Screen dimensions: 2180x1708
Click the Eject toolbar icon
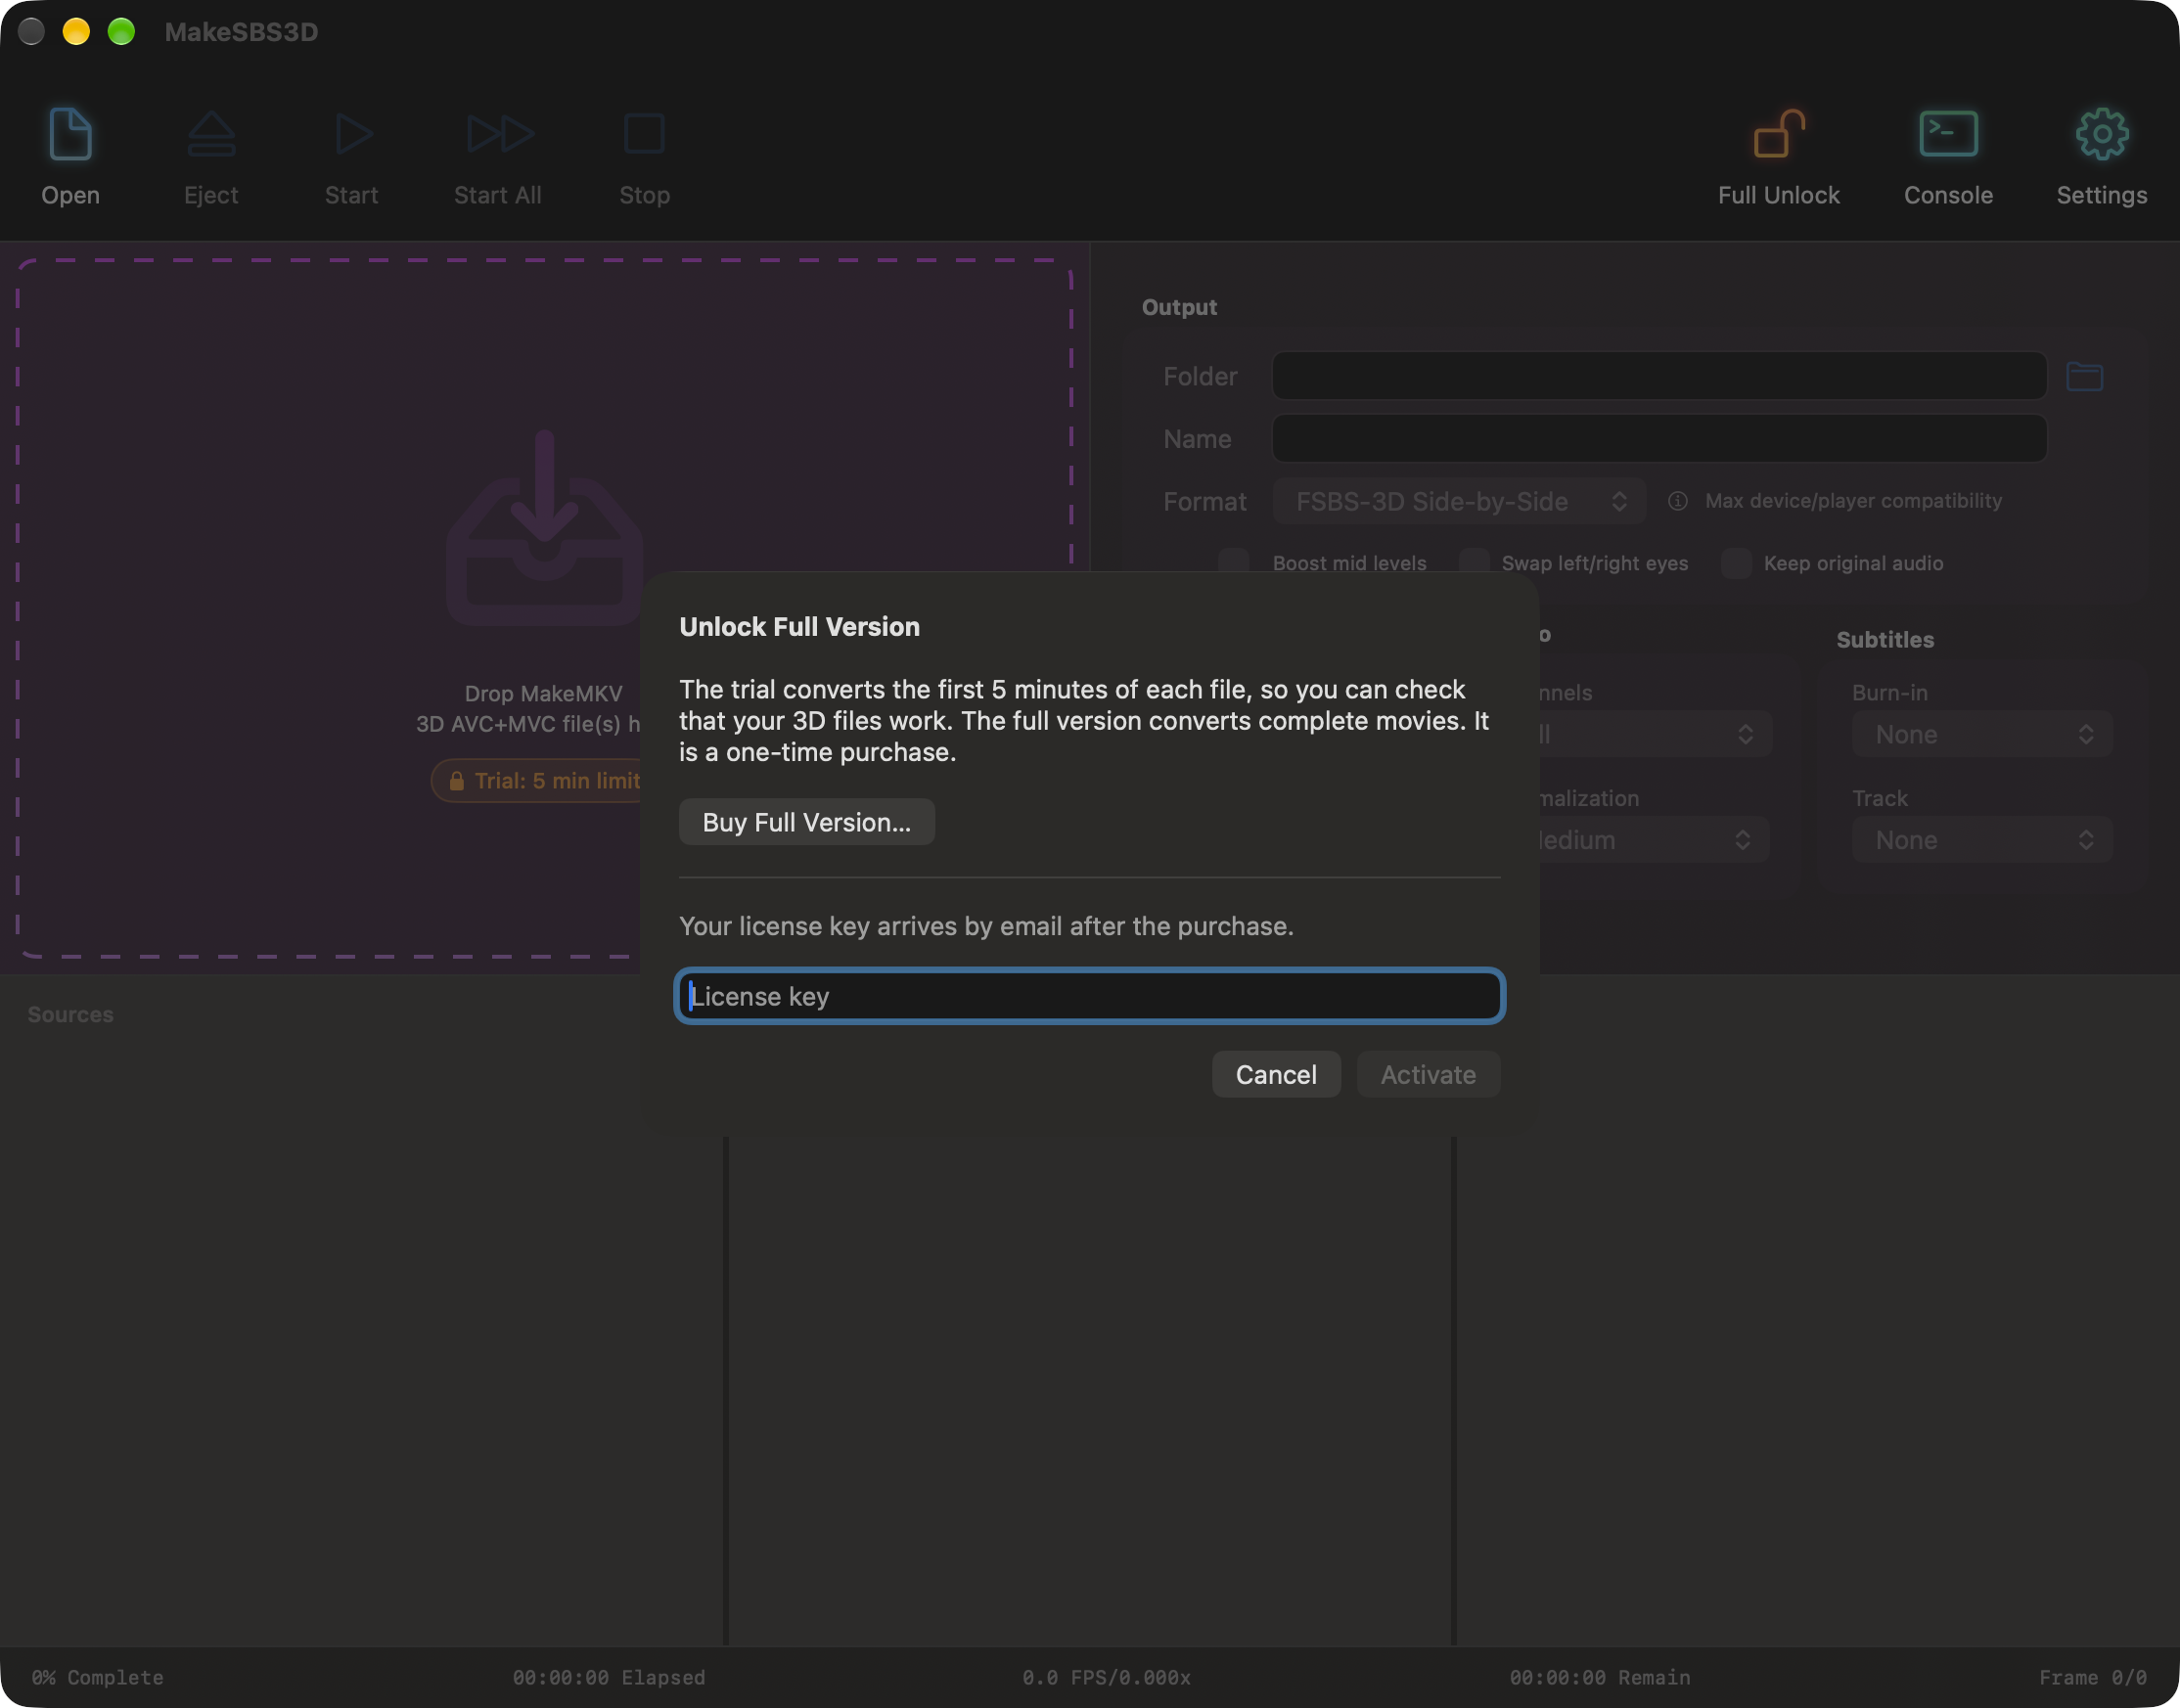[x=211, y=134]
